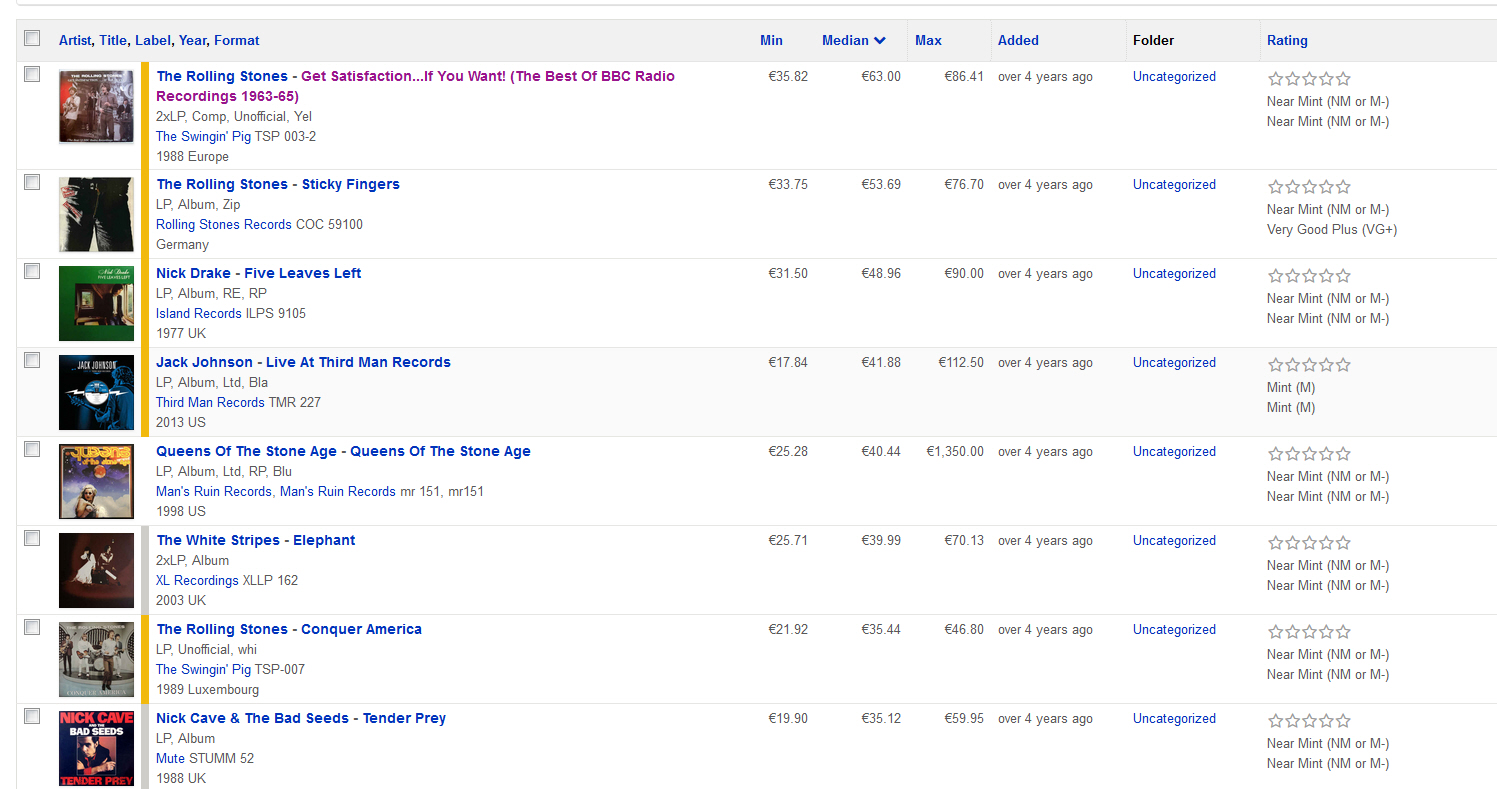Viewport: 1497px width, 789px height.
Task: Click the 2013 US release text
Action: tap(181, 422)
